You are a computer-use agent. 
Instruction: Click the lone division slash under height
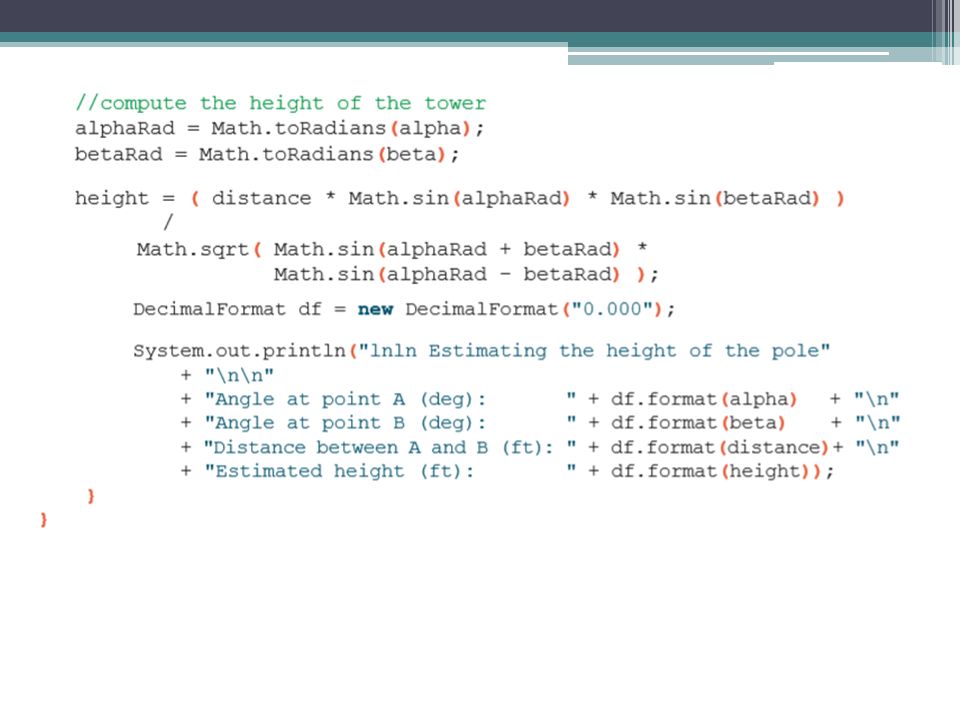click(x=168, y=221)
